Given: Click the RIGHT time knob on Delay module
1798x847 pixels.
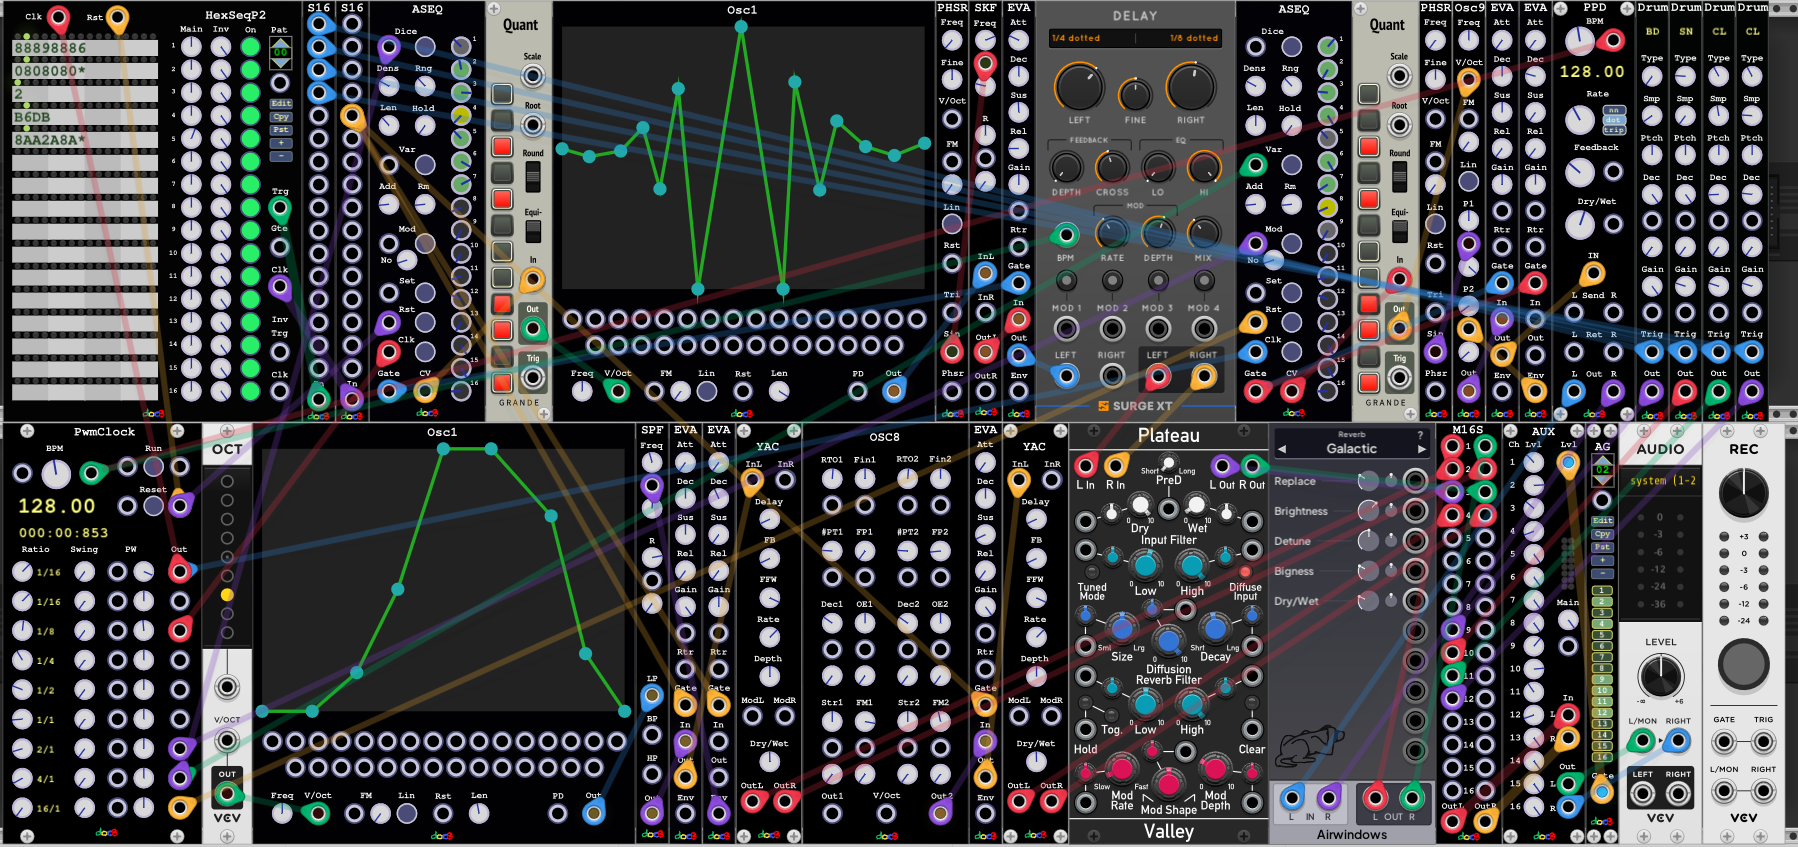Looking at the screenshot, I should (1190, 87).
